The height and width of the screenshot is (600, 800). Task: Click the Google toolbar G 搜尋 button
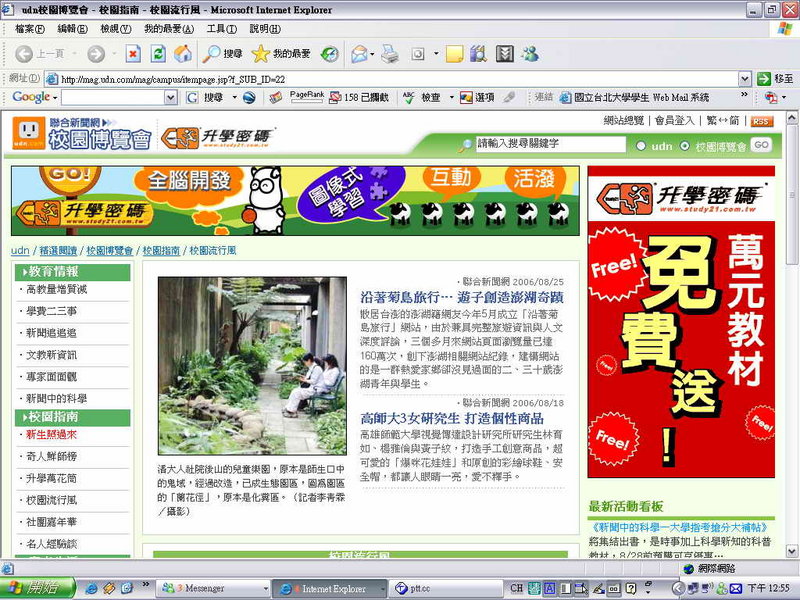point(207,97)
